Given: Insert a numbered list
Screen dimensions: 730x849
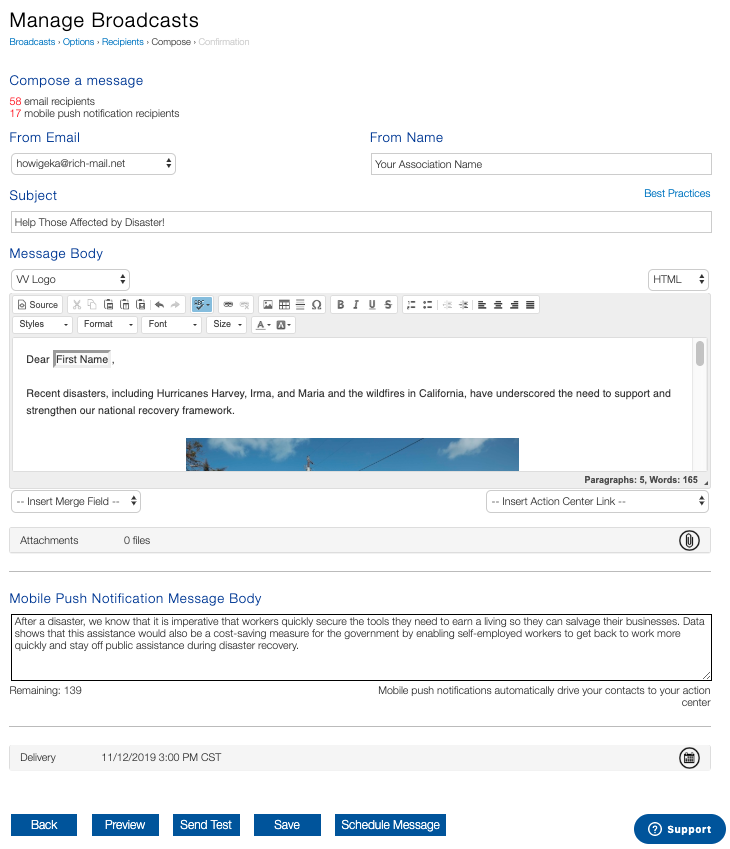Looking at the screenshot, I should 411,305.
